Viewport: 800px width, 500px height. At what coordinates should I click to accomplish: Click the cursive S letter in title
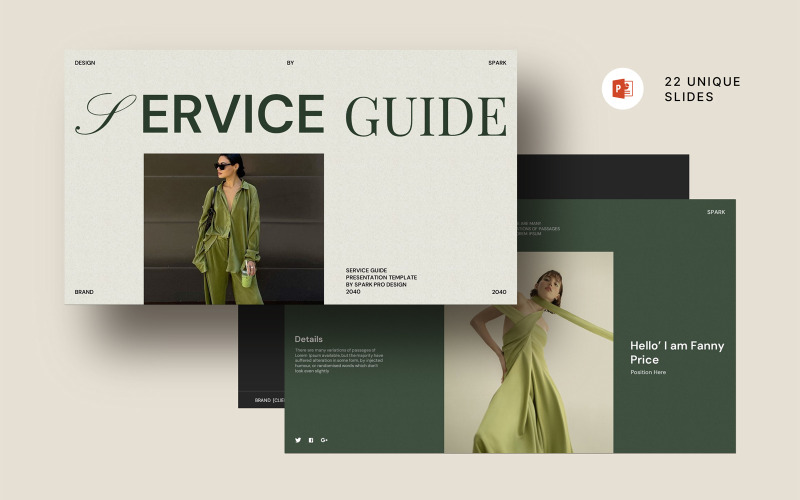point(105,114)
